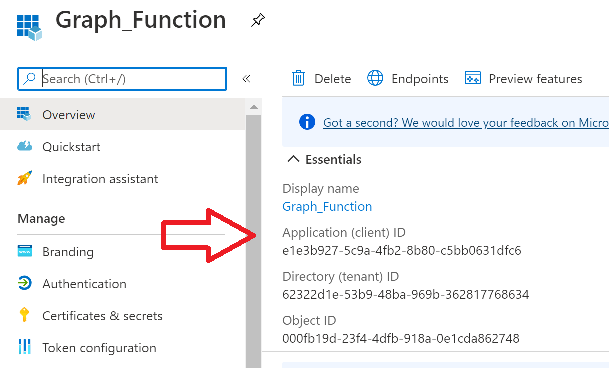Screen dimensions: 609x368
Task: Collapse the Essentials section
Action: click(293, 159)
